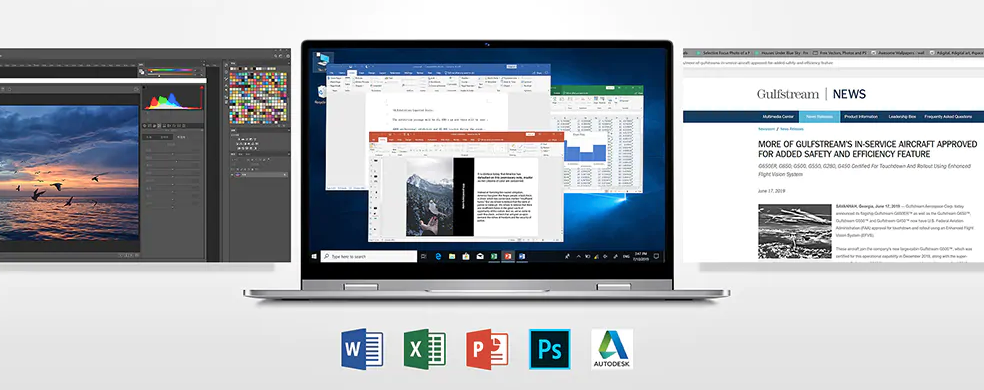Click the Autodesk logo icon
Viewport: 984px width, 390px height.
point(612,349)
